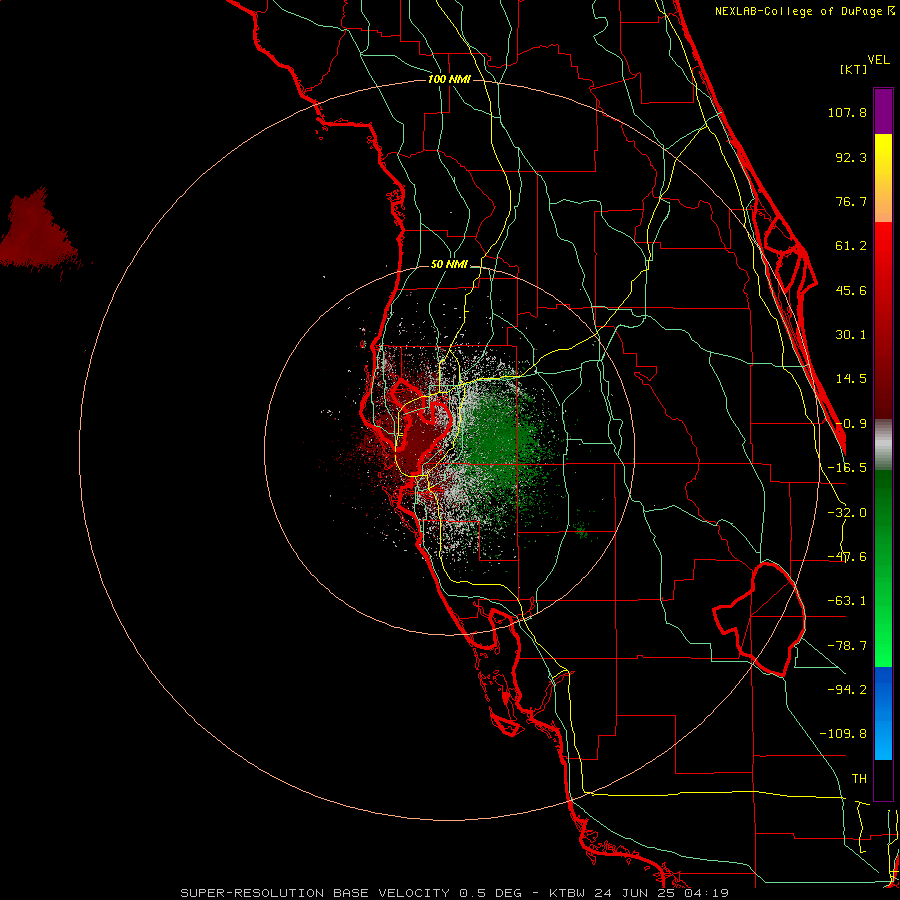The width and height of the screenshot is (900, 900).
Task: Click the 61.2 legend value
Action: (x=851, y=246)
